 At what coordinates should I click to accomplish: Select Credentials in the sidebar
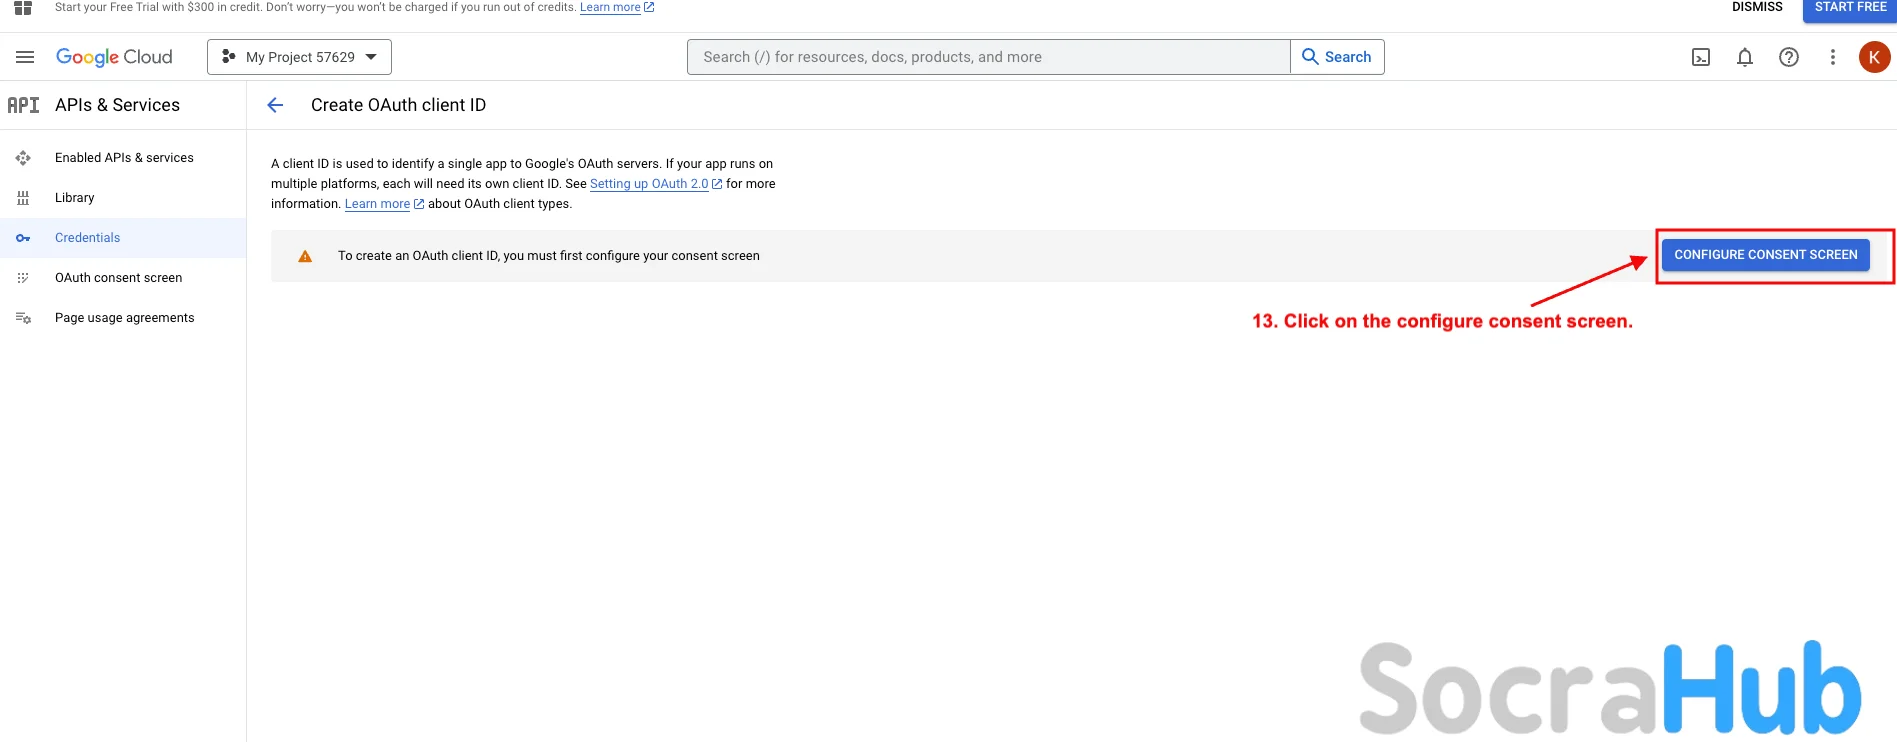(x=88, y=238)
